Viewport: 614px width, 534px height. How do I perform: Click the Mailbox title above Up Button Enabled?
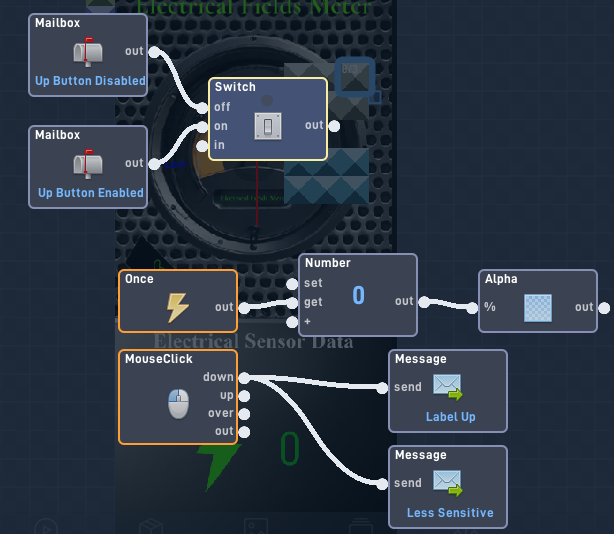[x=58, y=135]
